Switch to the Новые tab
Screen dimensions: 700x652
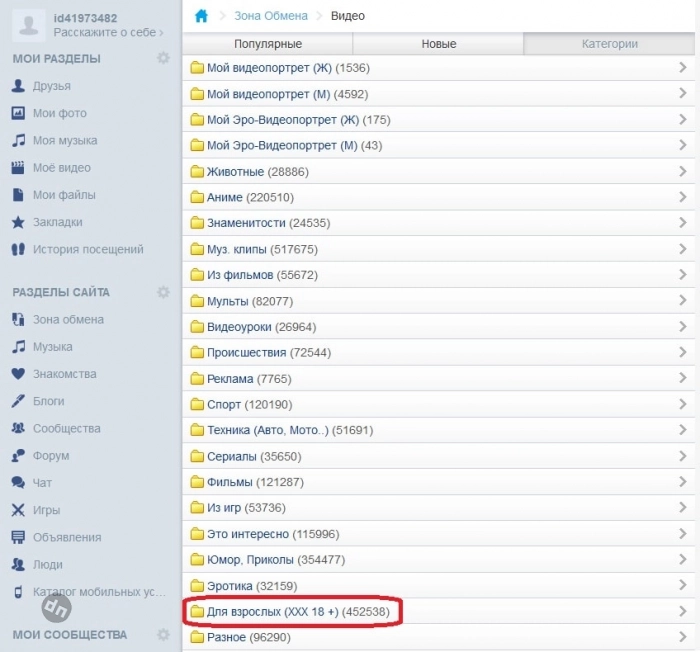(x=438, y=44)
